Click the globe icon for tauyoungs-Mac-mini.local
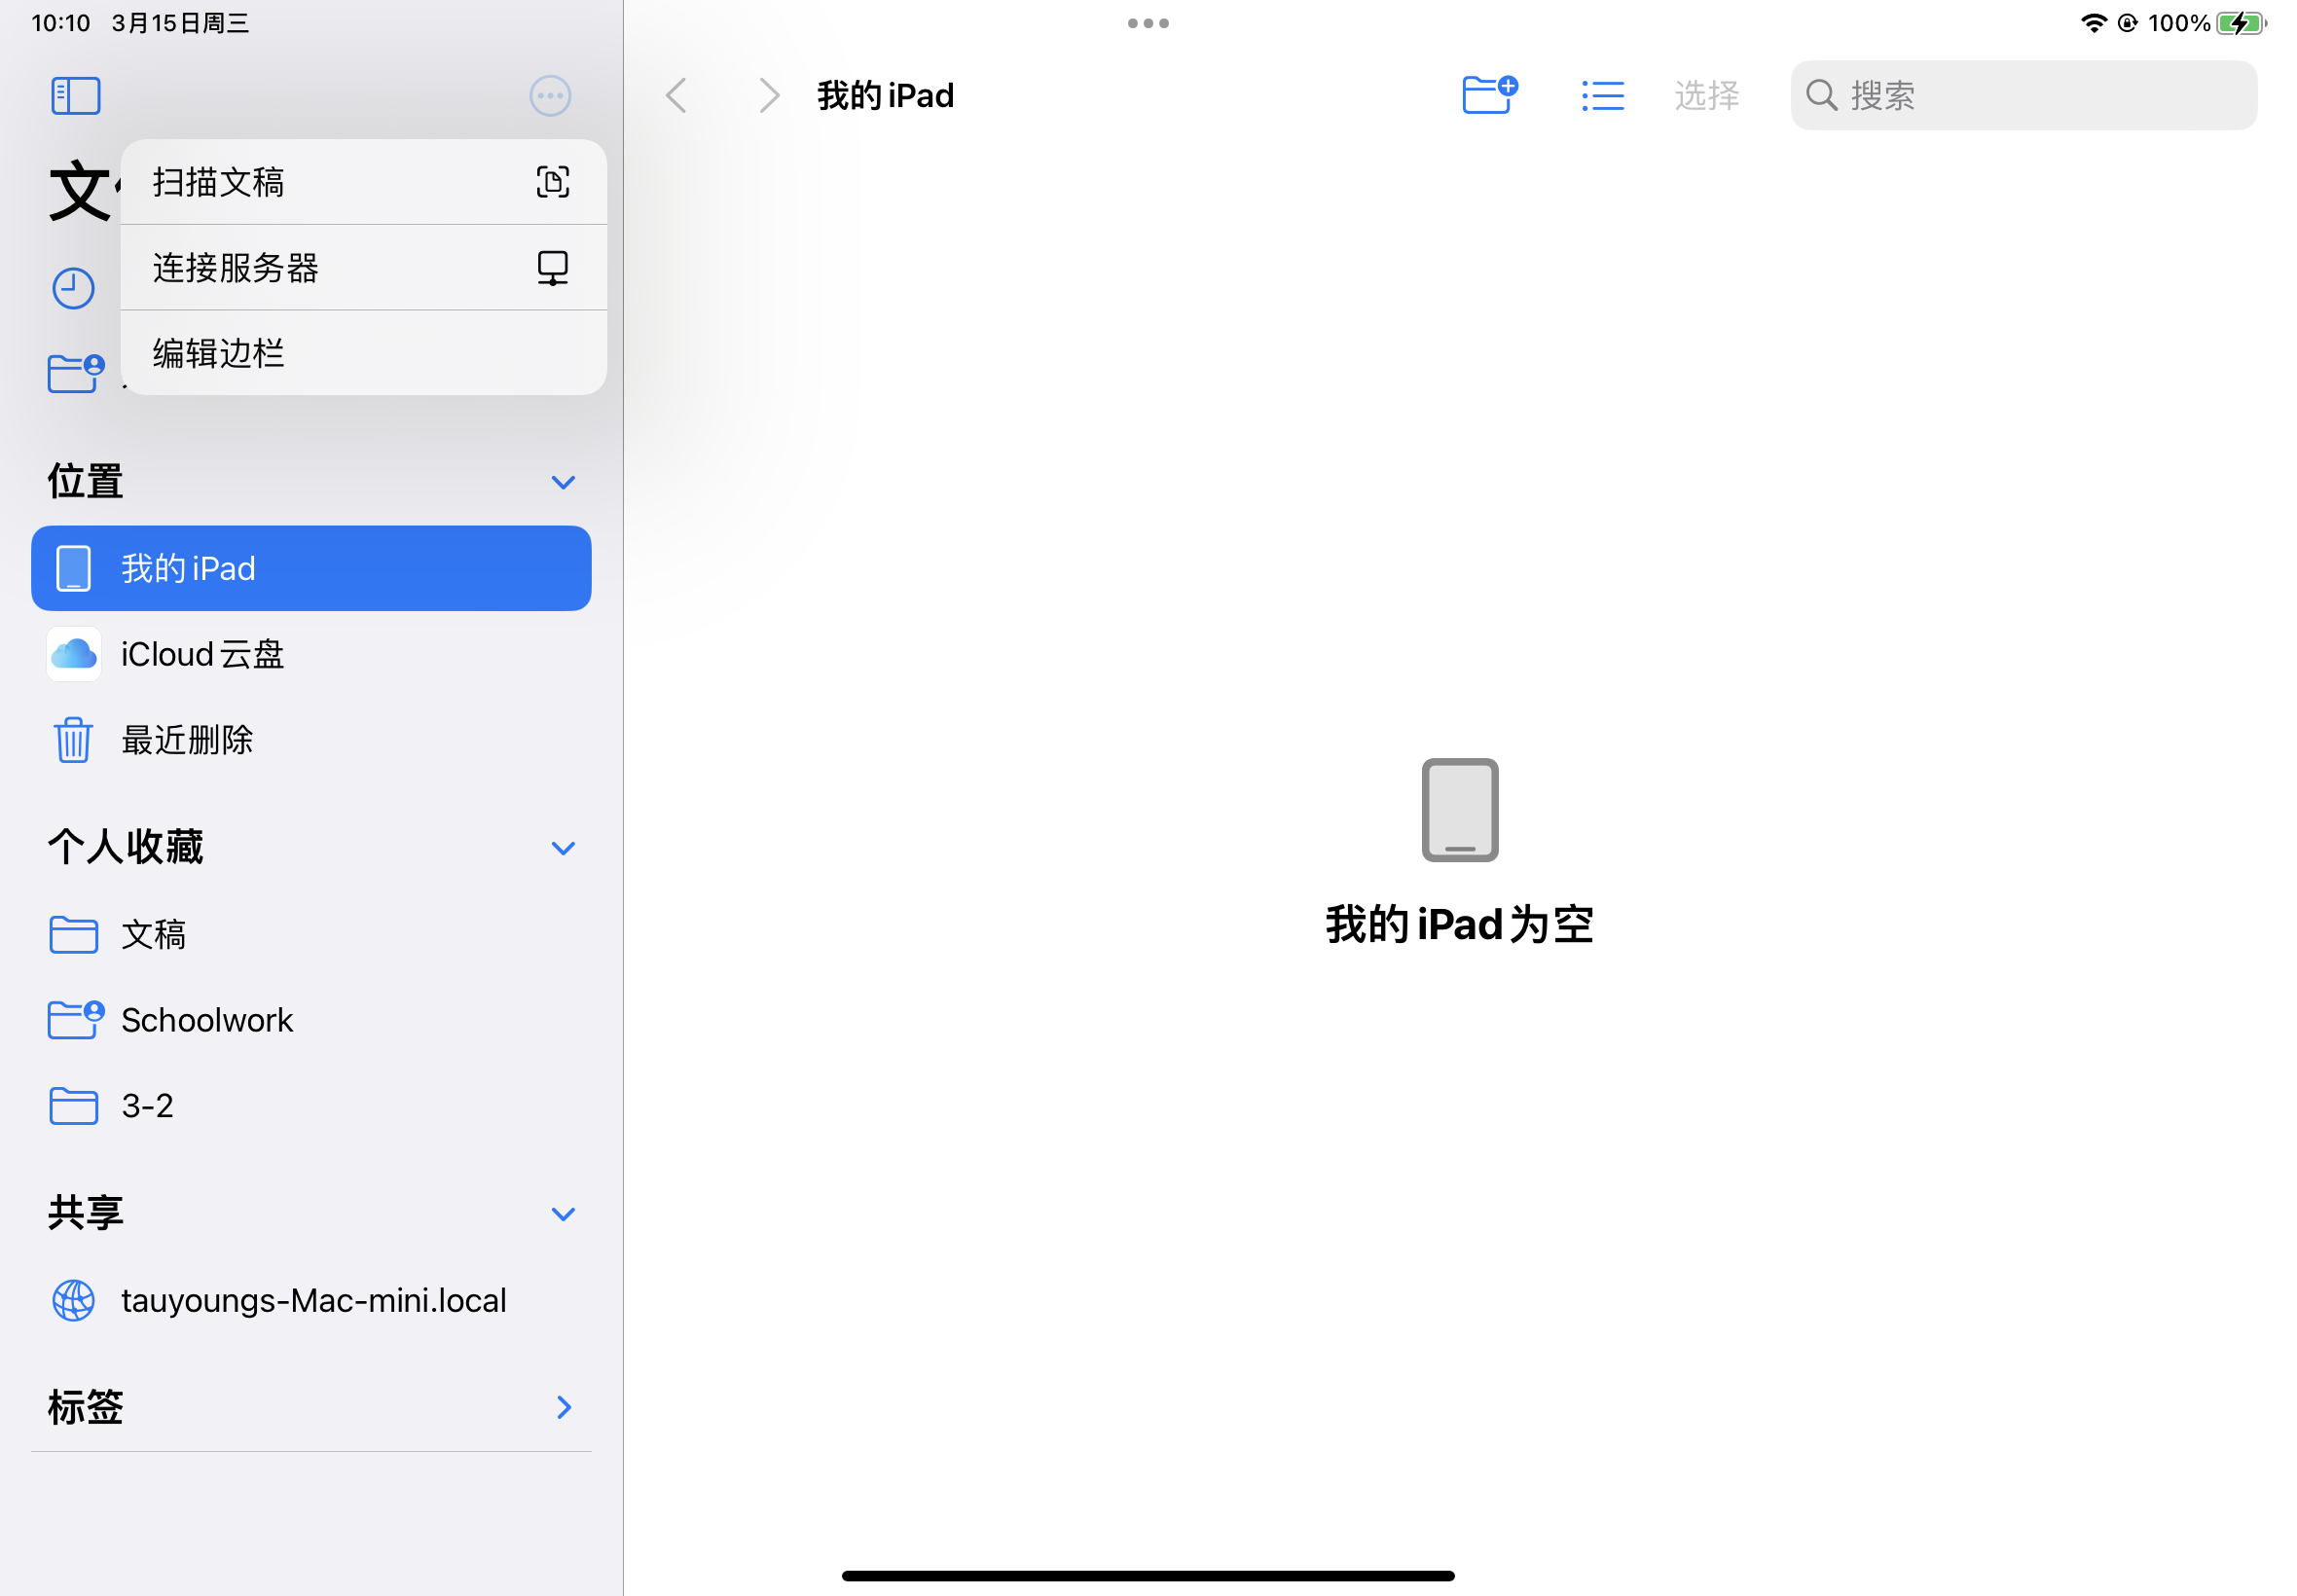The height and width of the screenshot is (1596, 2297). pyautogui.click(x=71, y=1300)
